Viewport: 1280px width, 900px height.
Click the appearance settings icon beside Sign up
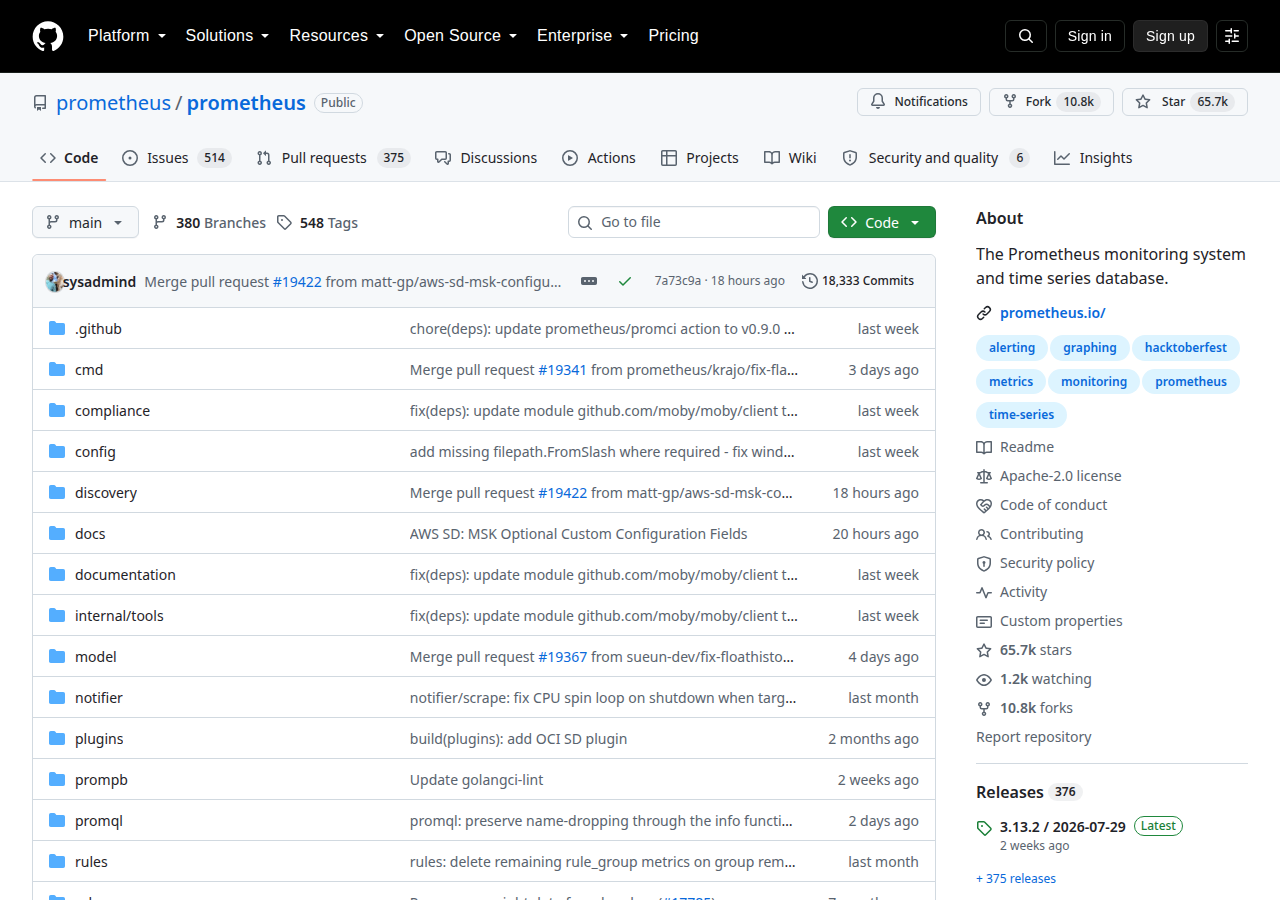point(1232,36)
